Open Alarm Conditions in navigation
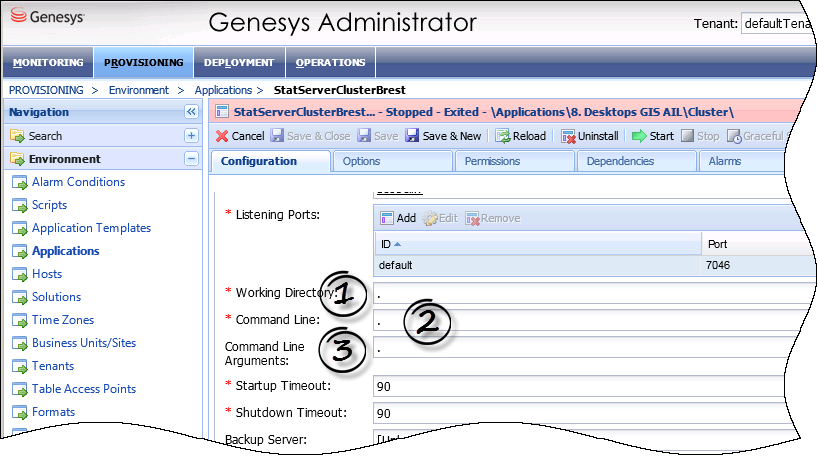 pyautogui.click(x=78, y=182)
